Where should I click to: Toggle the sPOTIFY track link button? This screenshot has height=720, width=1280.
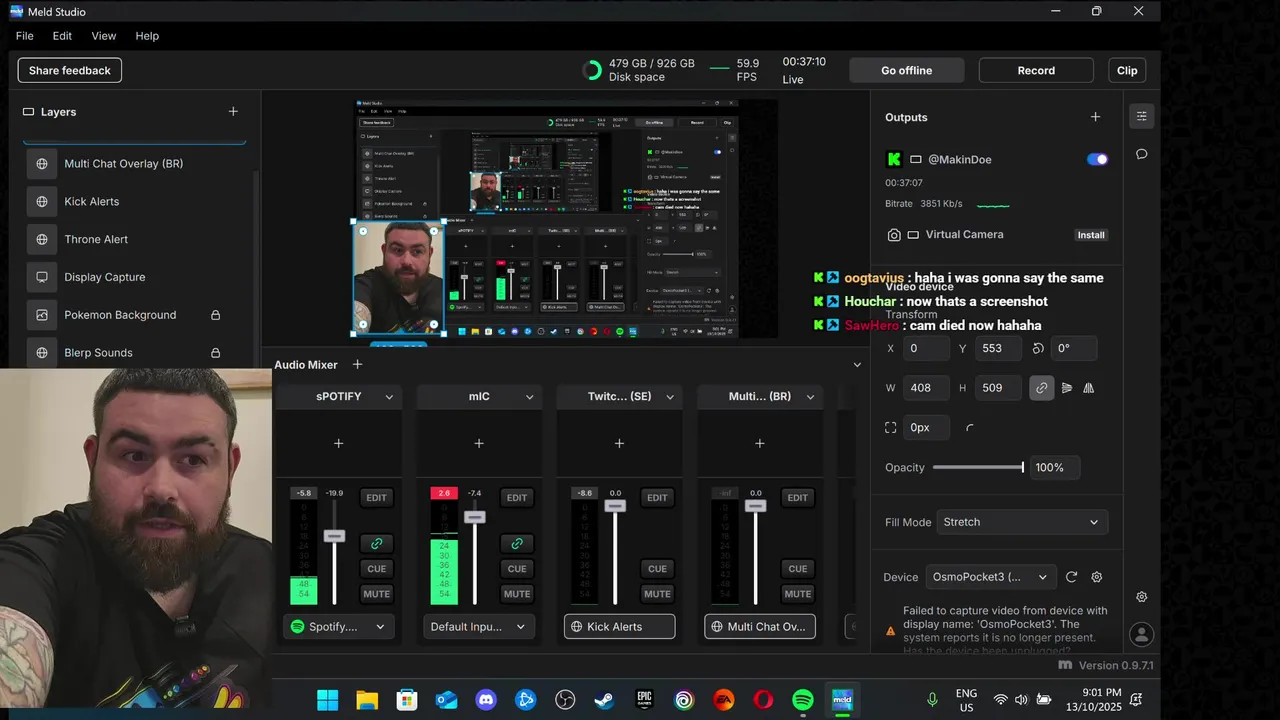coord(376,543)
